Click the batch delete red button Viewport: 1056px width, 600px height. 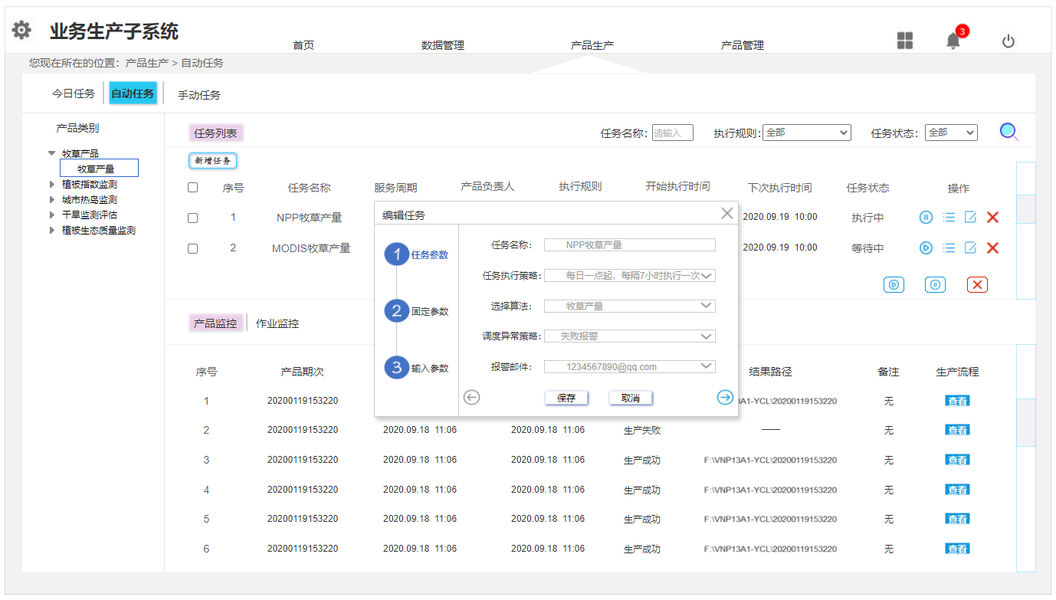pos(977,285)
